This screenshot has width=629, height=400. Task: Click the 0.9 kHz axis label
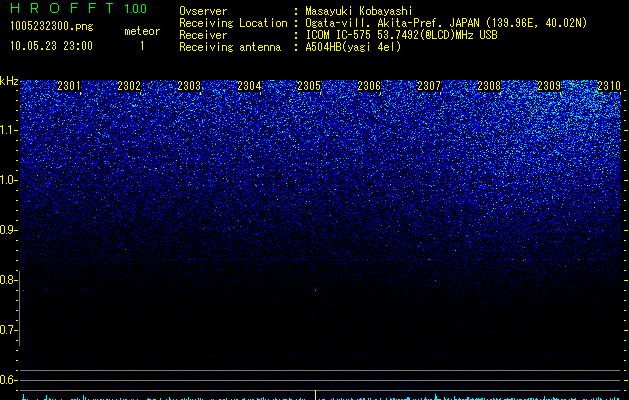[8, 230]
